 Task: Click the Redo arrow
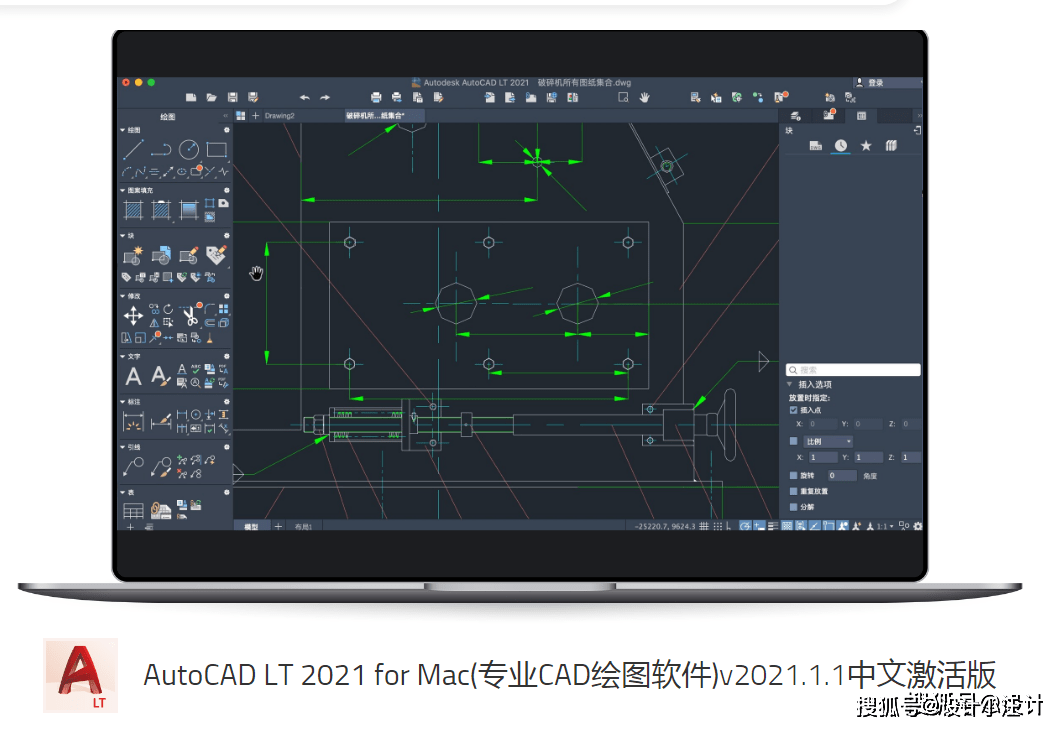tap(325, 97)
